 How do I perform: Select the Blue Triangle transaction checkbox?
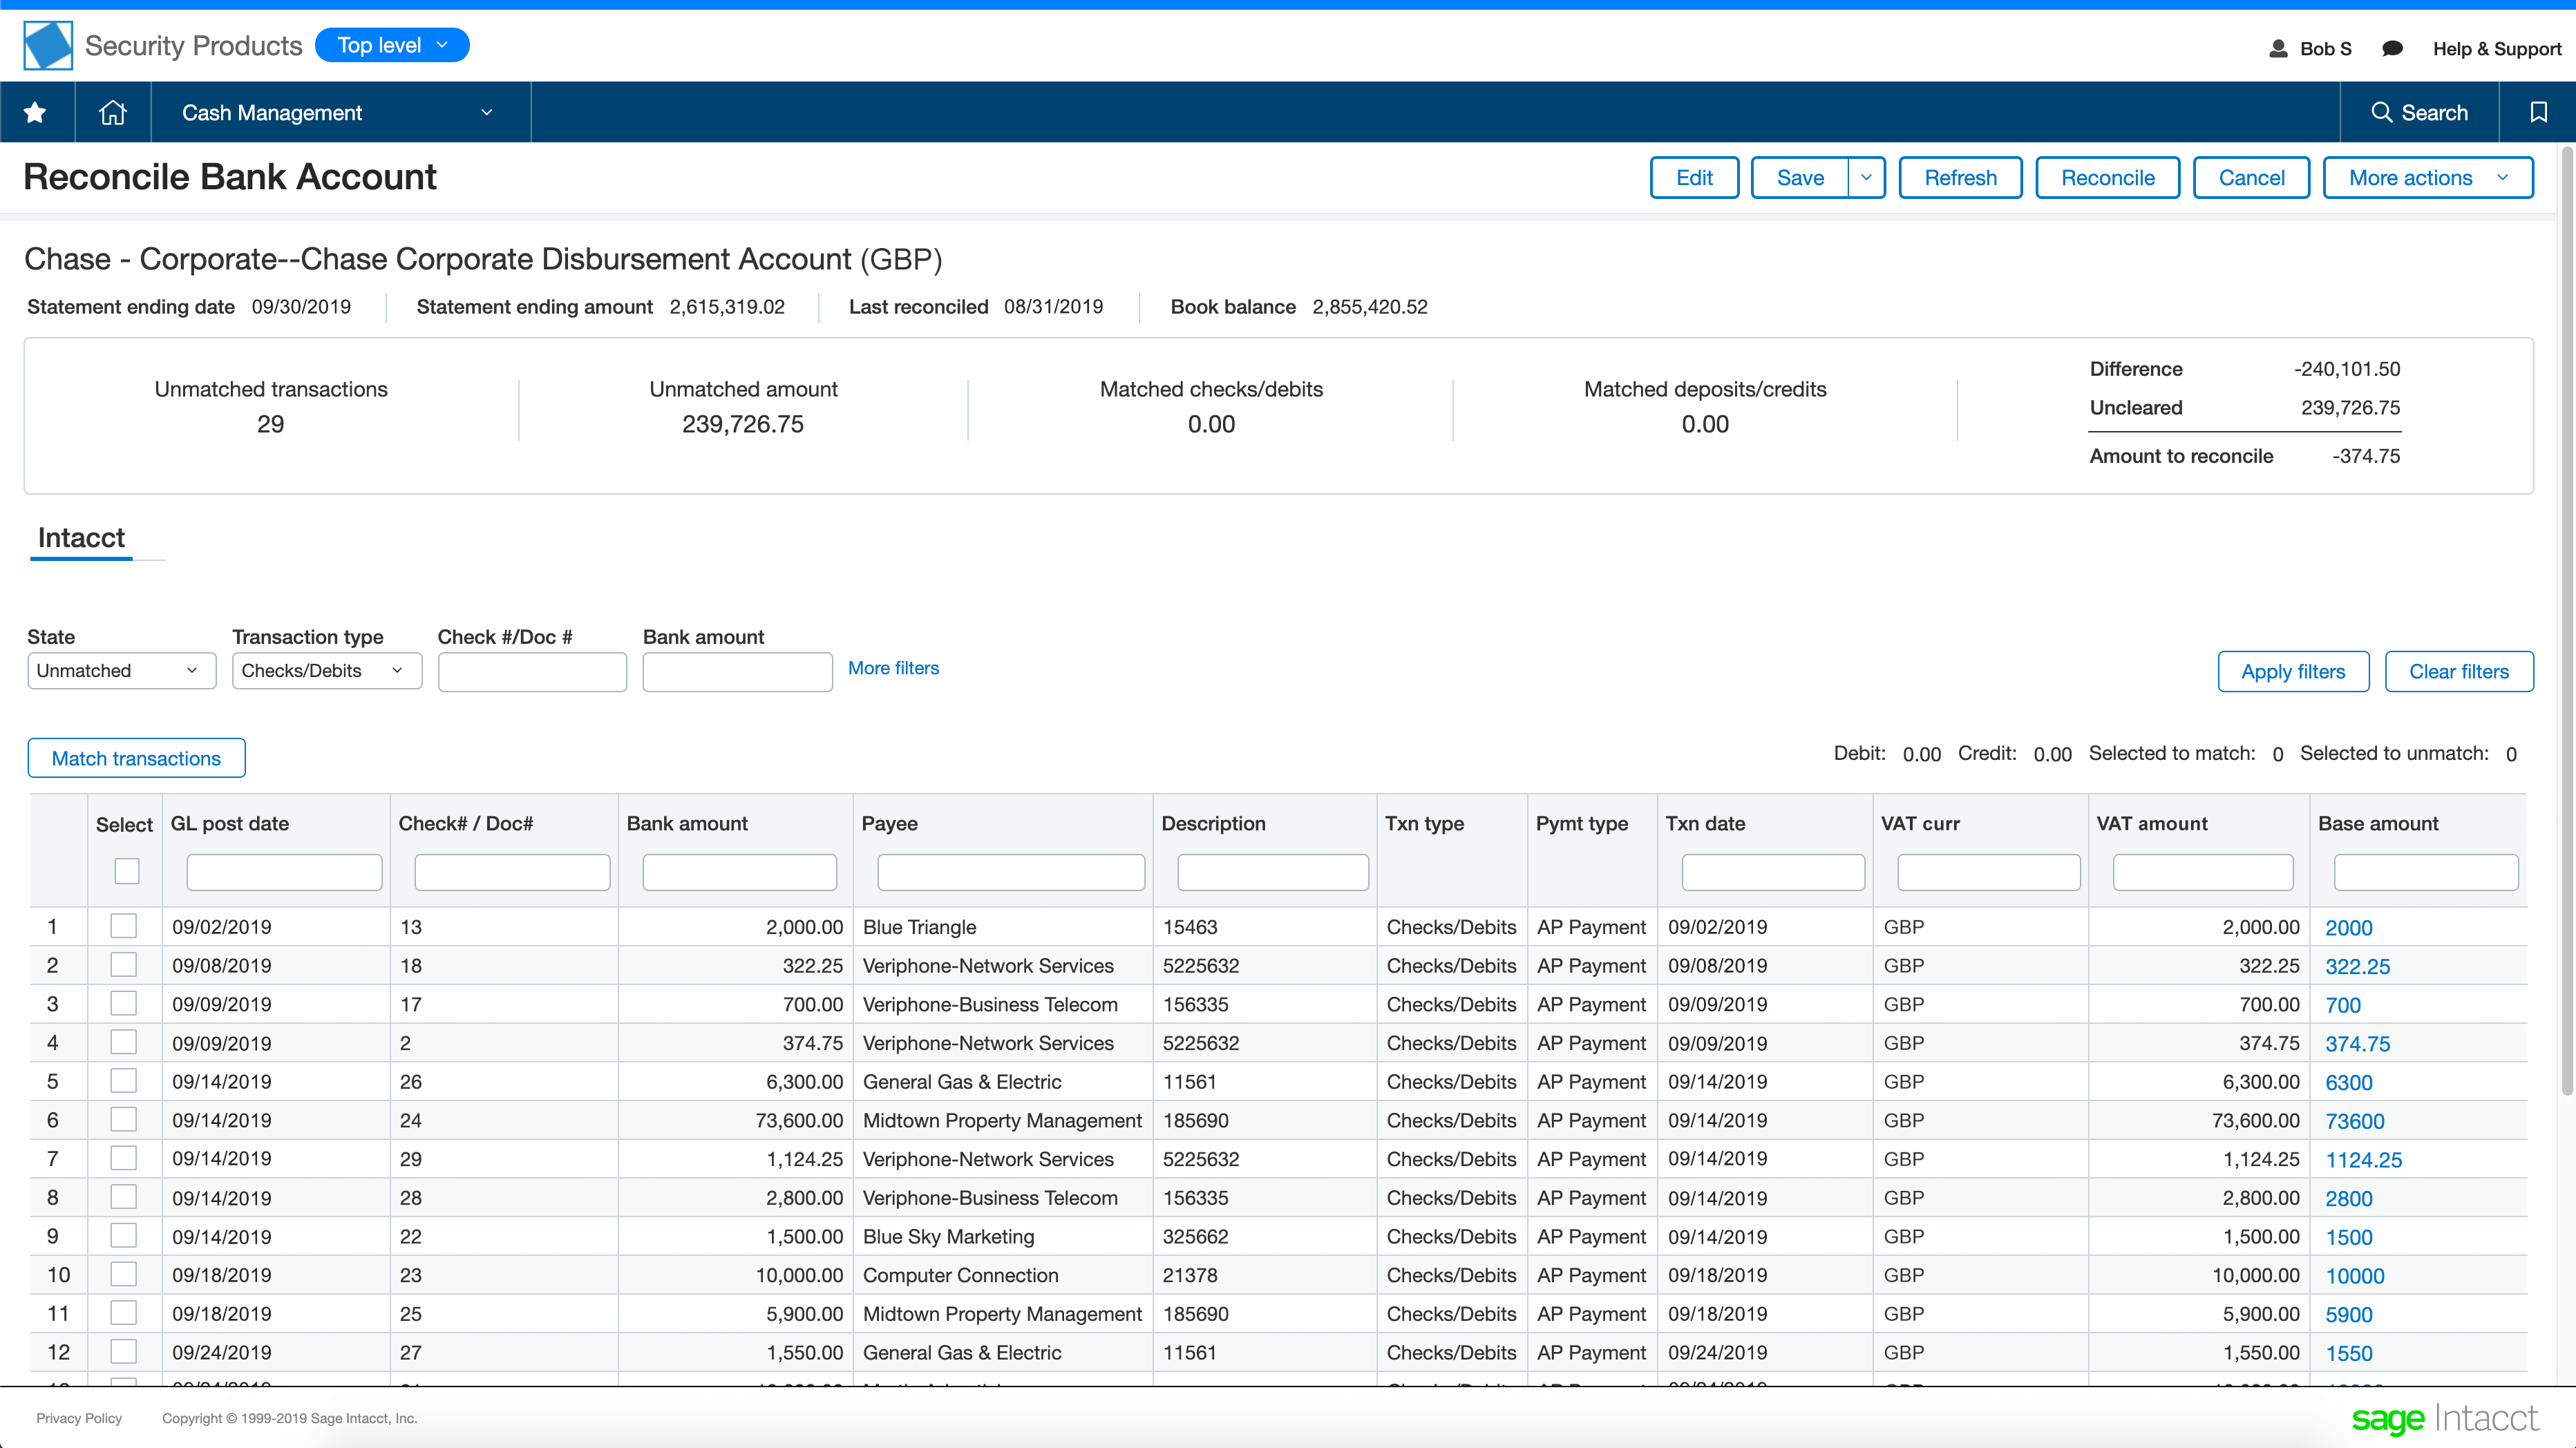pyautogui.click(x=123, y=926)
